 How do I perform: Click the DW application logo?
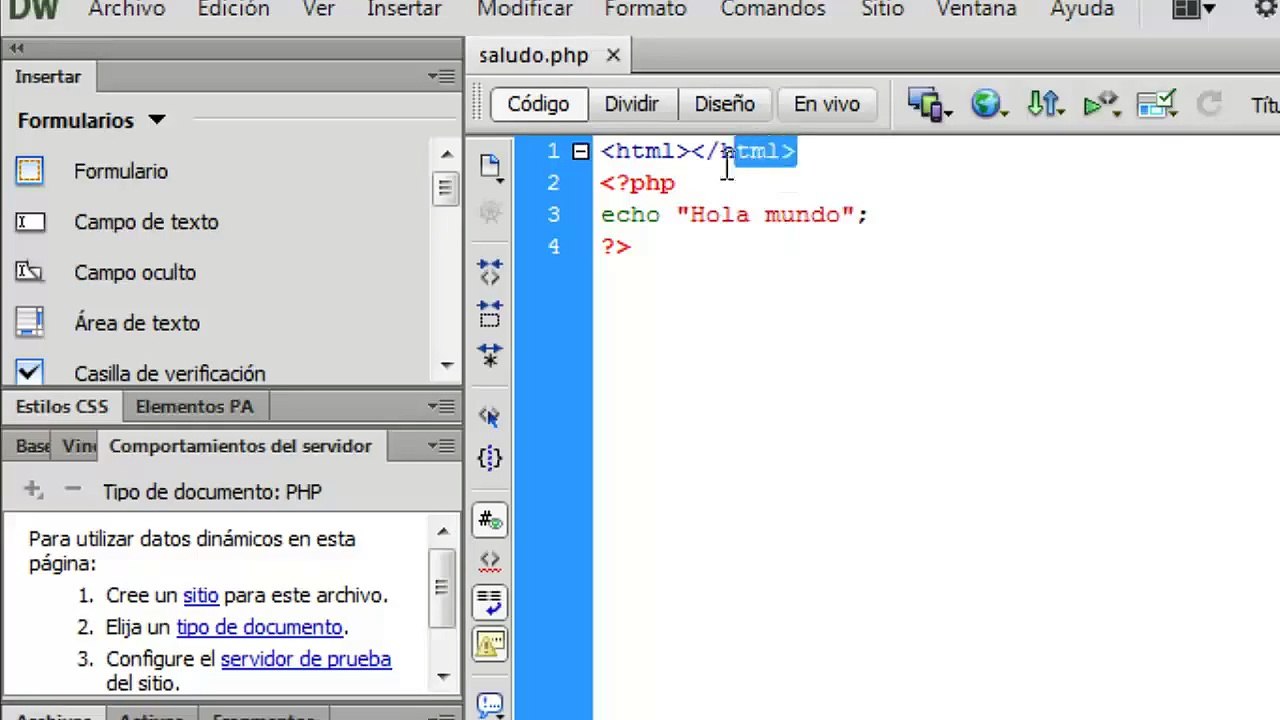pos(33,10)
